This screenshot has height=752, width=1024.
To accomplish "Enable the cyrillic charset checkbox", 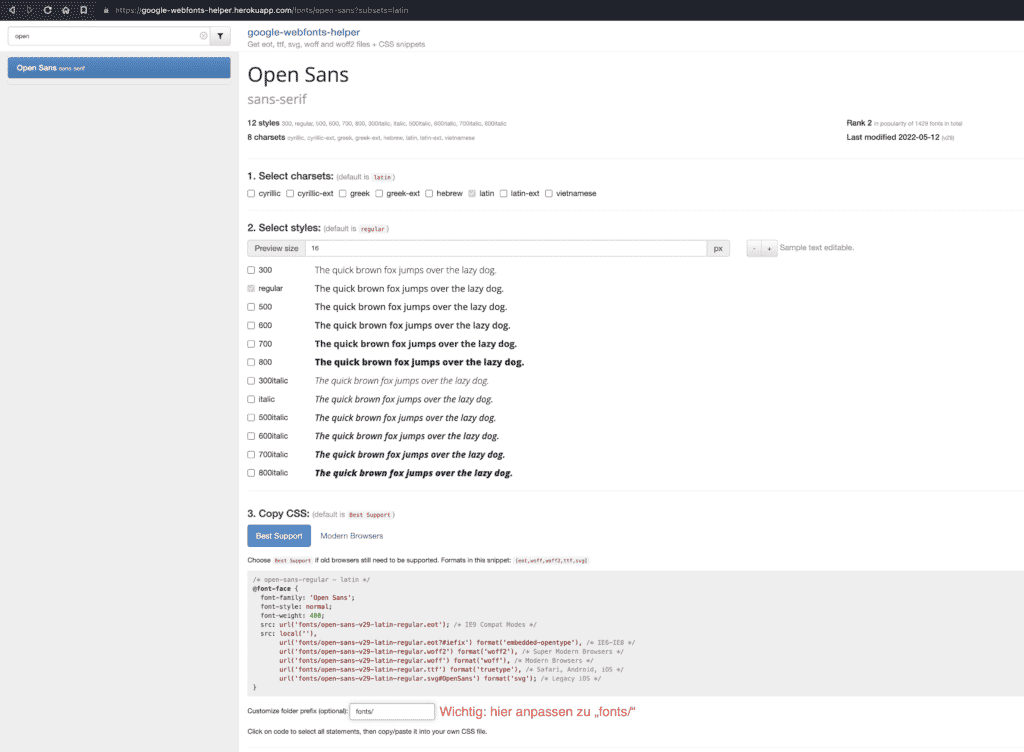I will [251, 193].
